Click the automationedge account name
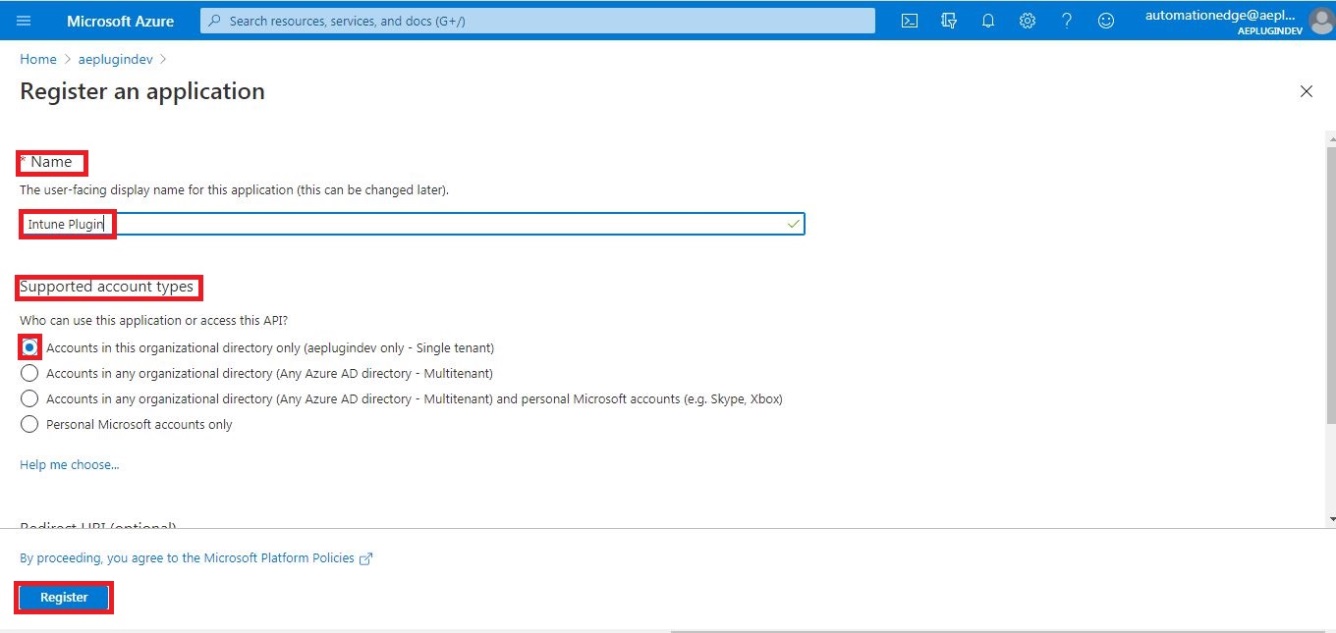The width and height of the screenshot is (1336, 633). [1220, 15]
